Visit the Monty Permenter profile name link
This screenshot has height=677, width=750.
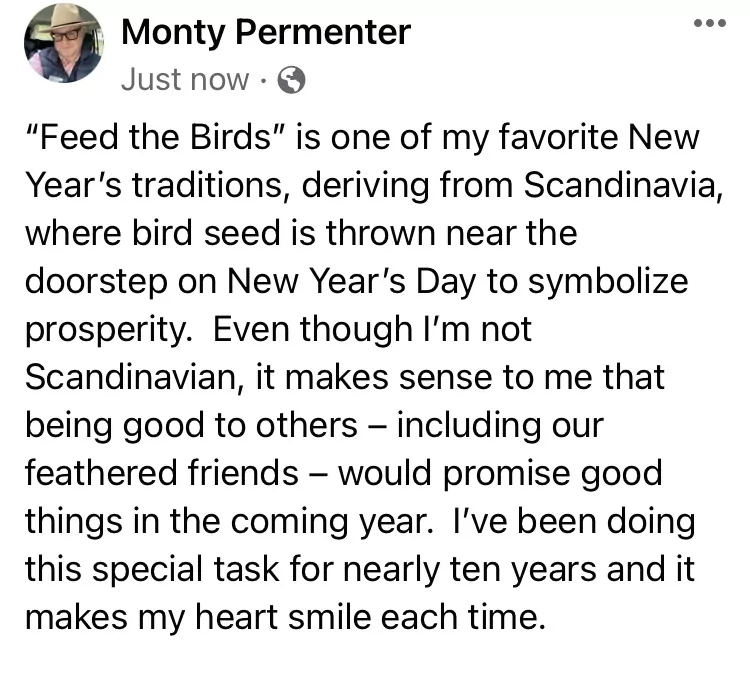pyautogui.click(x=265, y=33)
